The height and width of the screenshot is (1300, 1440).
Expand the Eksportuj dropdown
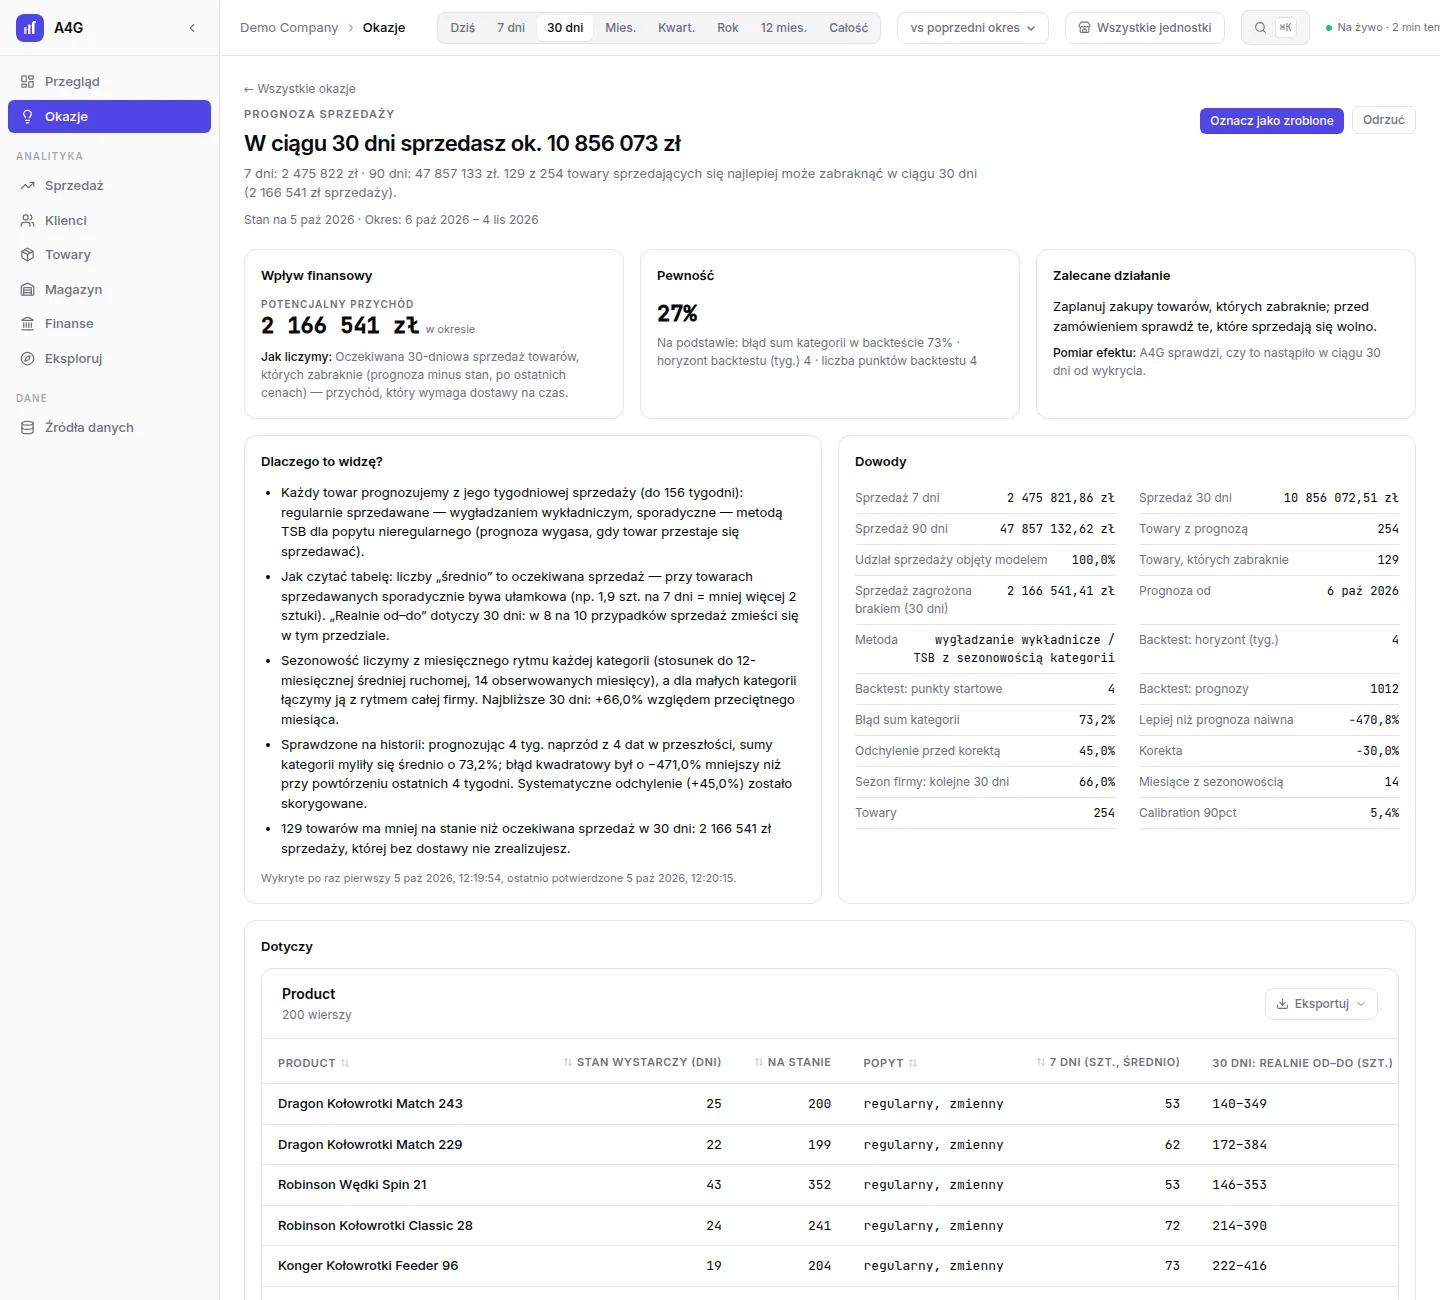coord(1321,1004)
